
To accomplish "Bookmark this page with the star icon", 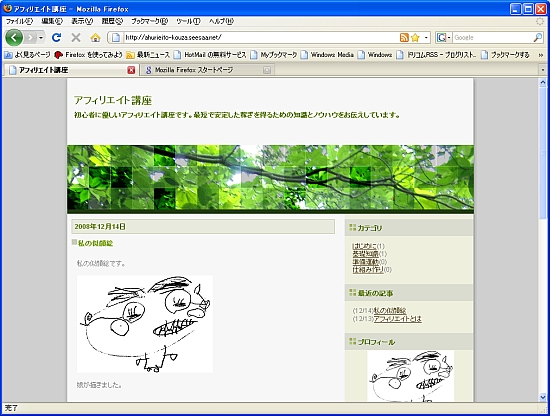I will click(415, 38).
